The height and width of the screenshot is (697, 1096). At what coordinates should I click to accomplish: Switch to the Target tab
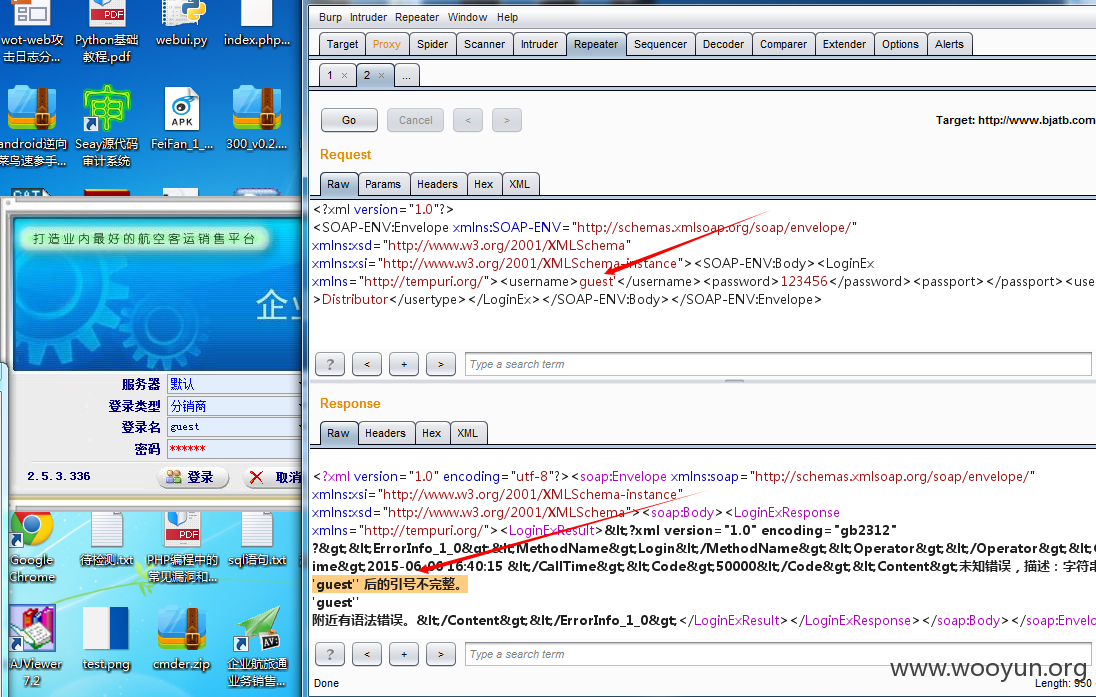(x=342, y=44)
